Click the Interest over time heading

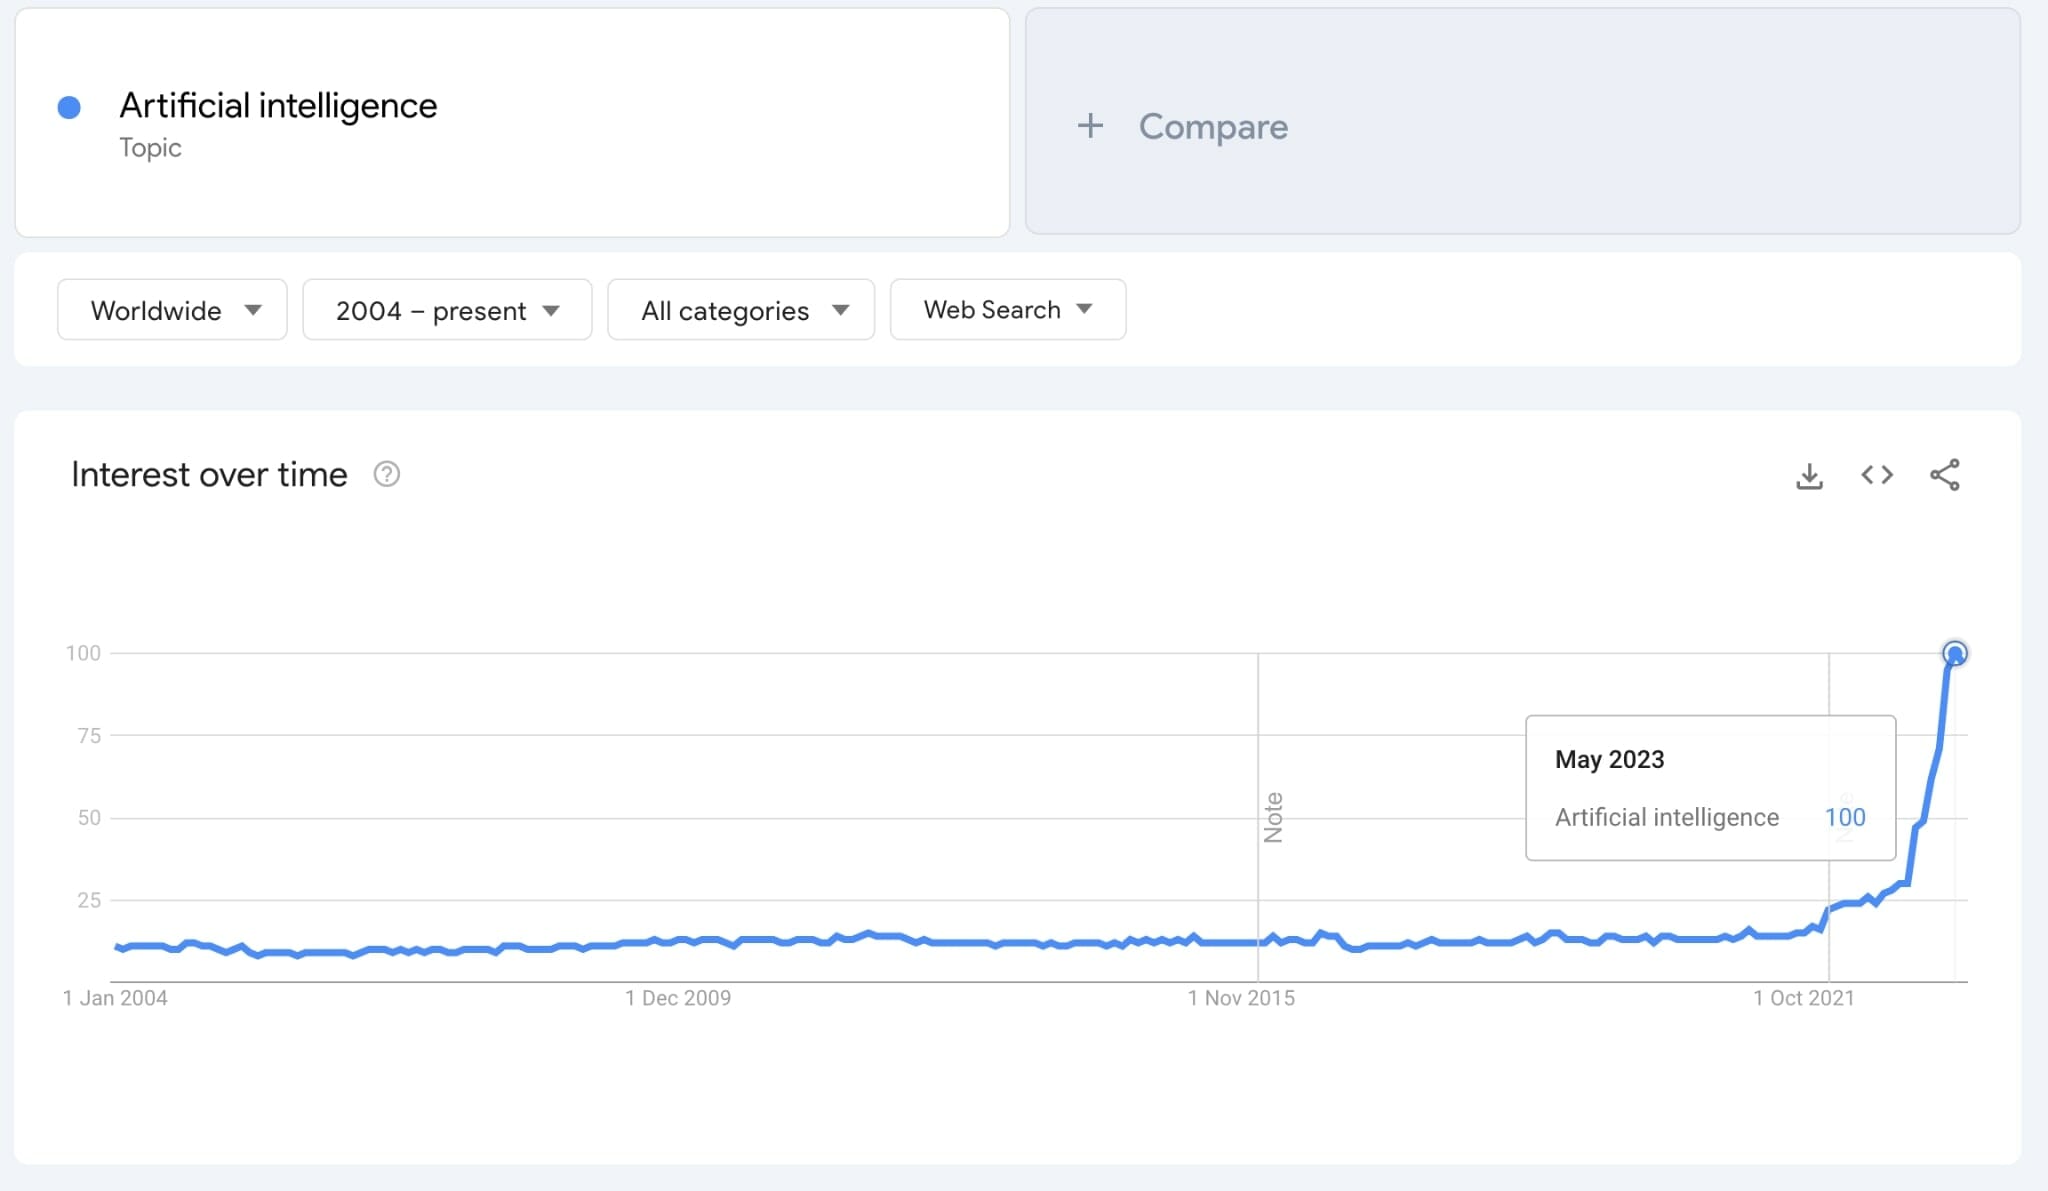209,475
